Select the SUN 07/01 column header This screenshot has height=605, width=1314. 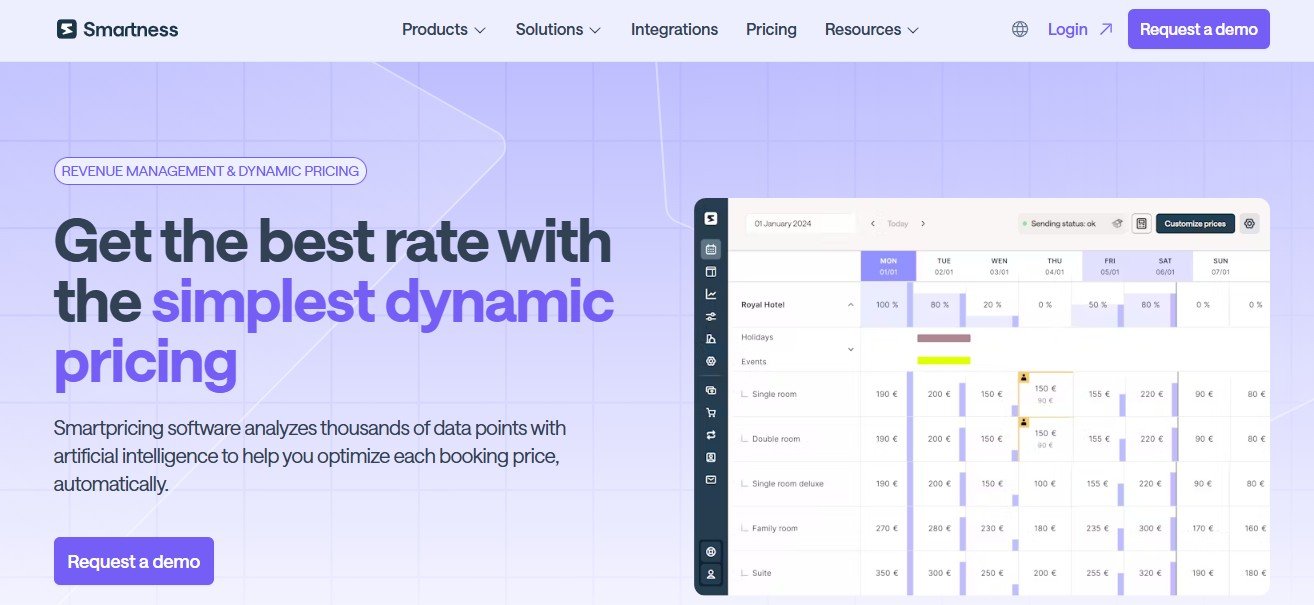click(x=1220, y=266)
